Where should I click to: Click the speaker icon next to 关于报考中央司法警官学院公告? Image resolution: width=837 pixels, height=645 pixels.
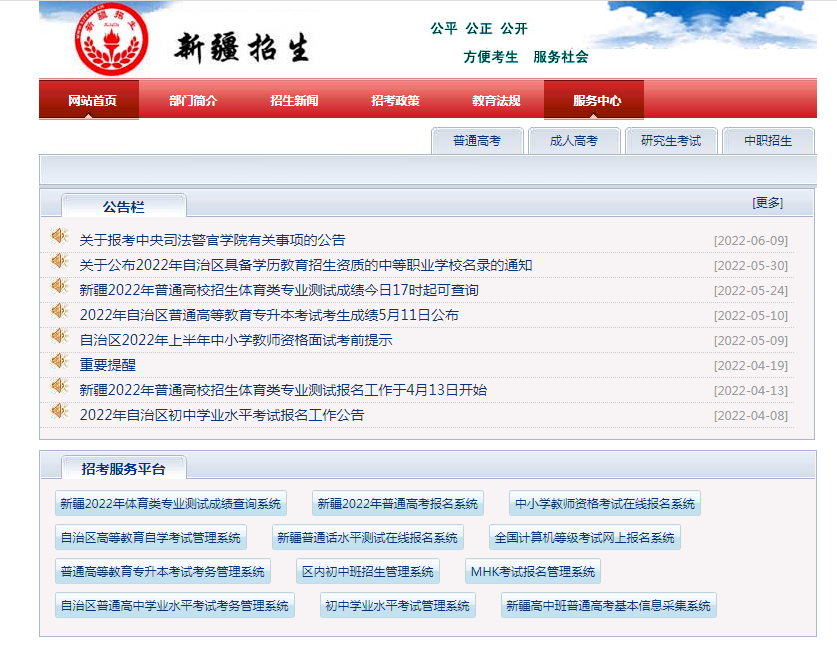tap(58, 237)
